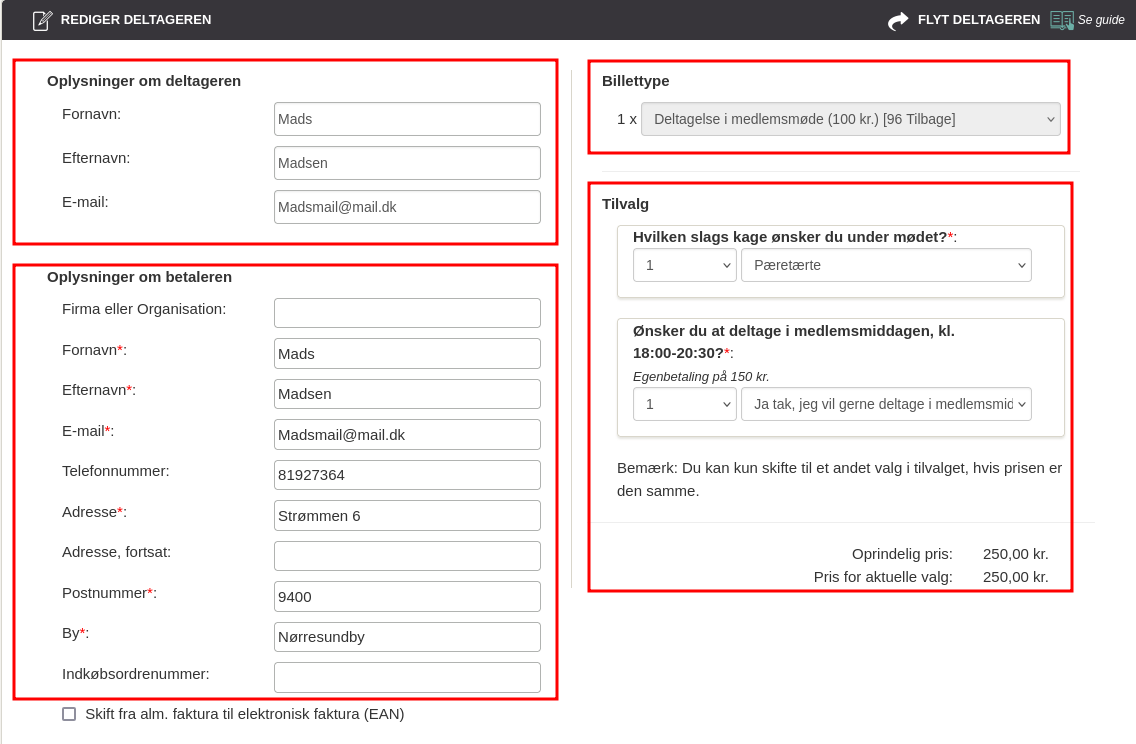Click the 'Egenbetaling på 150 kr.' note
Image resolution: width=1136 pixels, height=744 pixels.
(x=701, y=377)
